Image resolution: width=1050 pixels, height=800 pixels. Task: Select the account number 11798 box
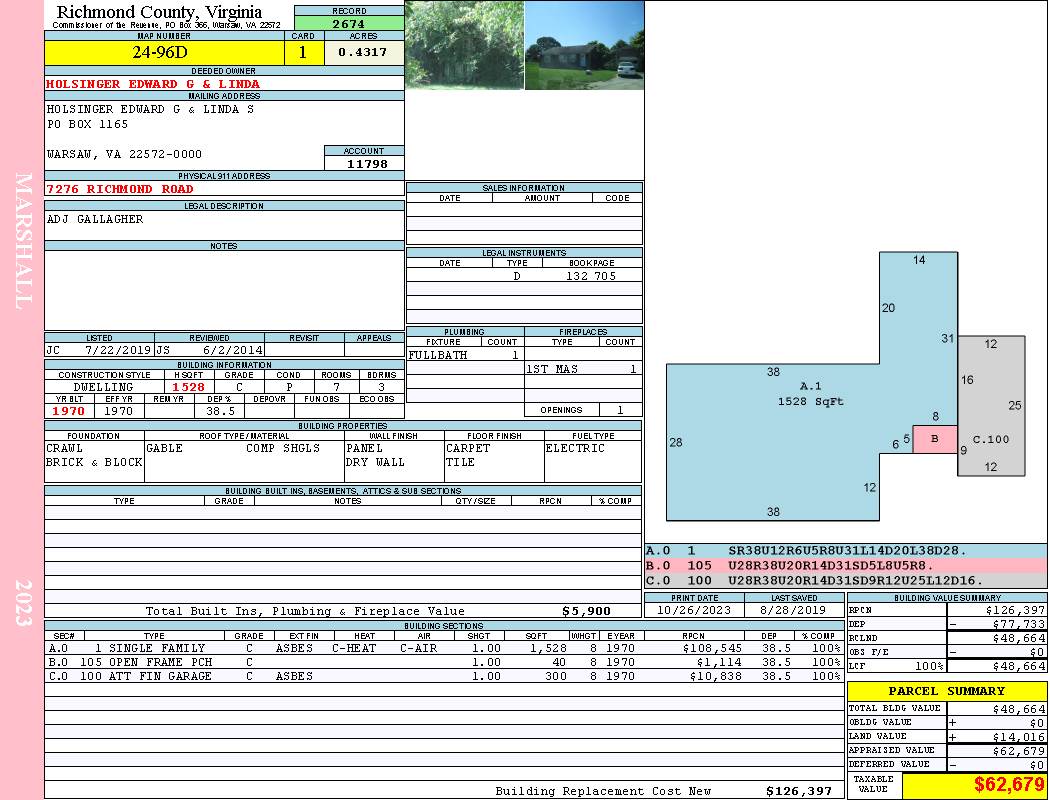pos(364,164)
